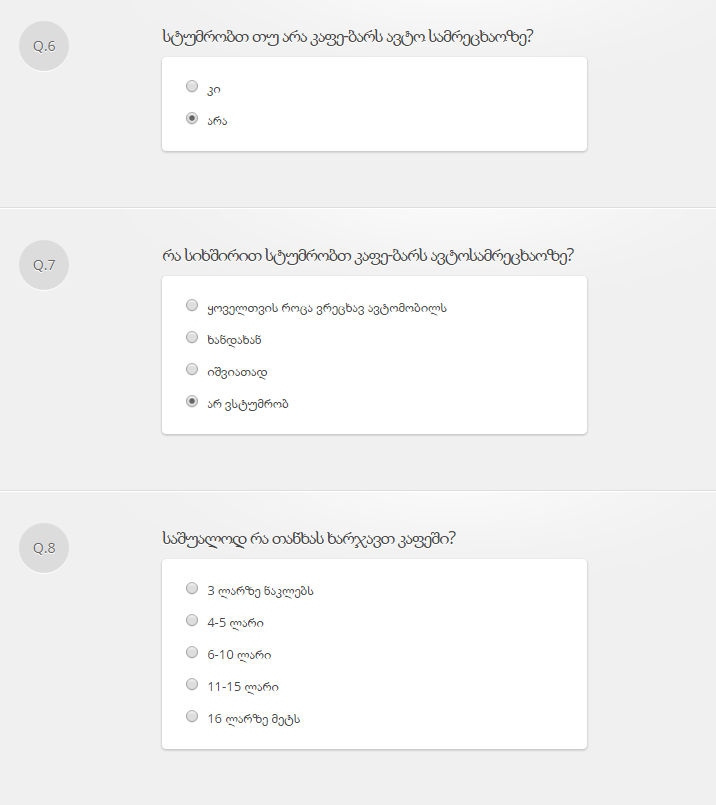The image size is (716, 805).
Task: Click the Q.8 question number badge
Action: tap(44, 548)
